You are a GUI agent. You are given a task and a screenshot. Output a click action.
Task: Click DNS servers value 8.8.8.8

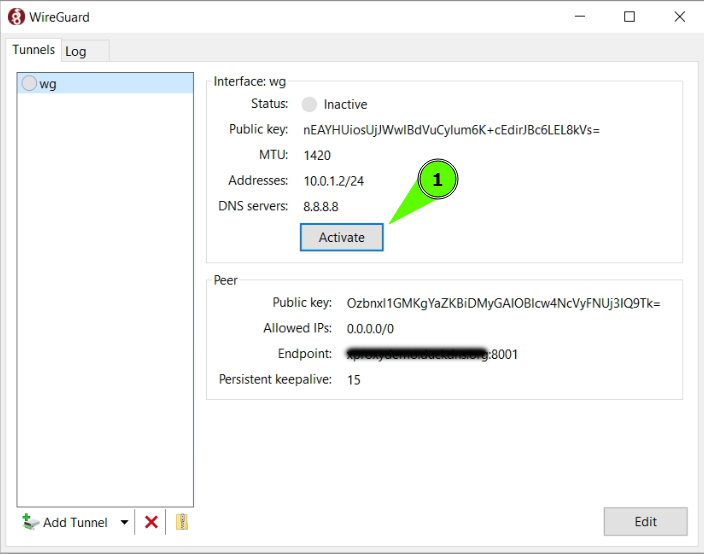click(321, 207)
